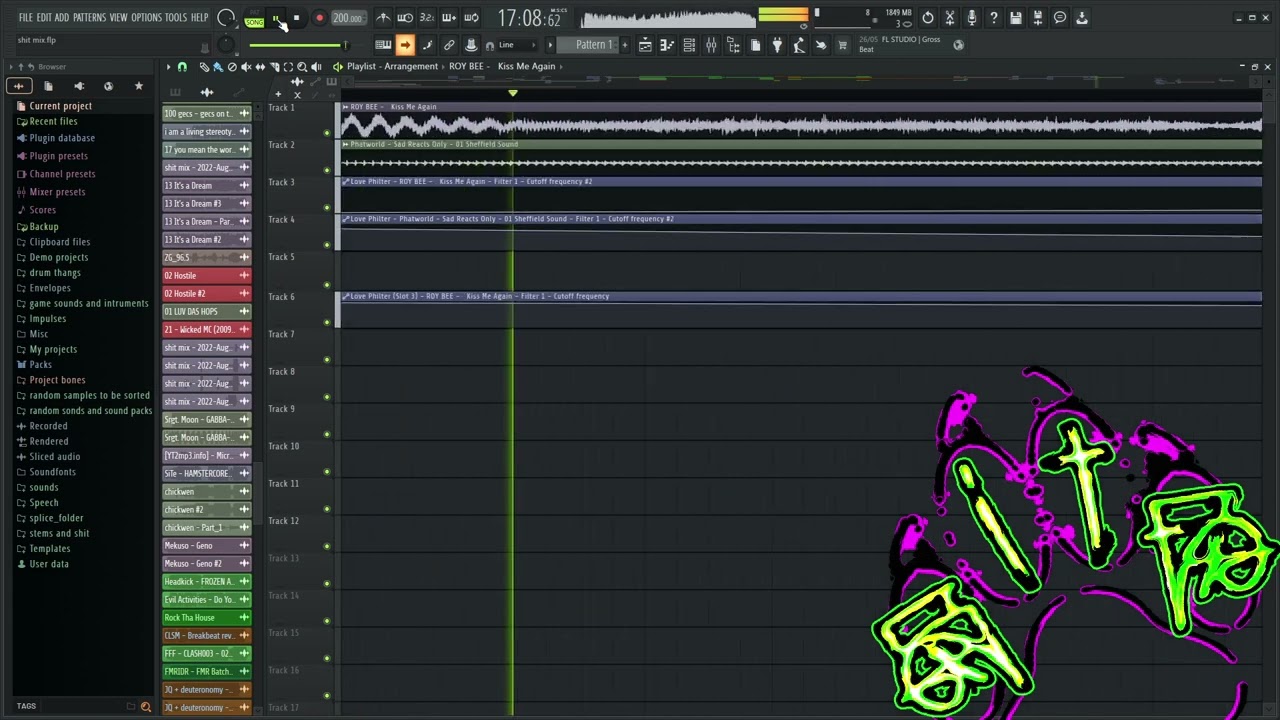Click the microphone one-click recording icon
The width and height of the screenshot is (1280, 720).
click(x=972, y=18)
